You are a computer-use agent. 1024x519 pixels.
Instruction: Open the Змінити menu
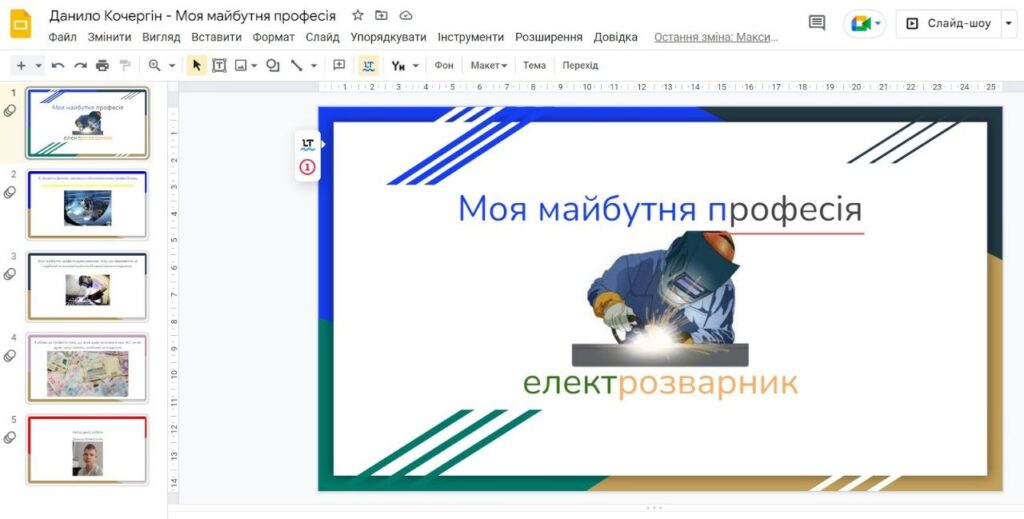pos(110,37)
